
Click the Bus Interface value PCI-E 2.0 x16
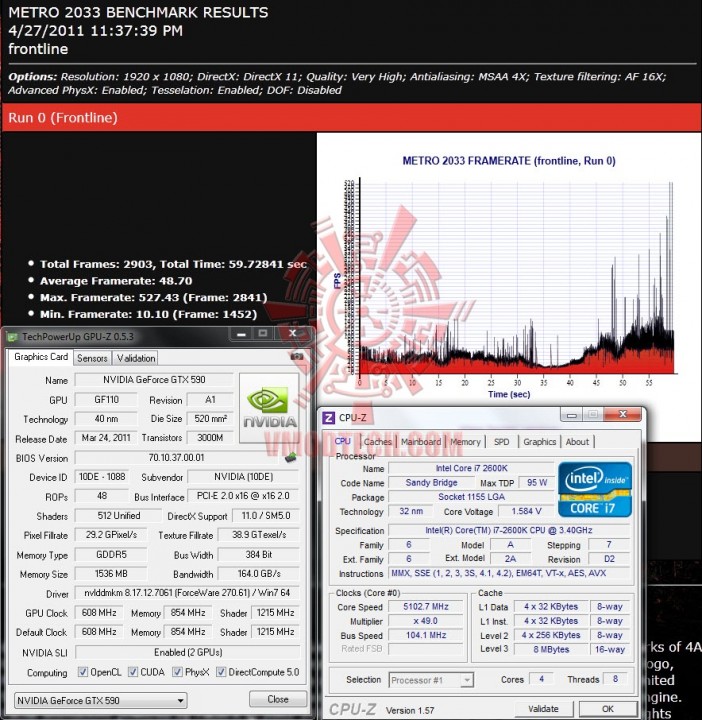243,496
